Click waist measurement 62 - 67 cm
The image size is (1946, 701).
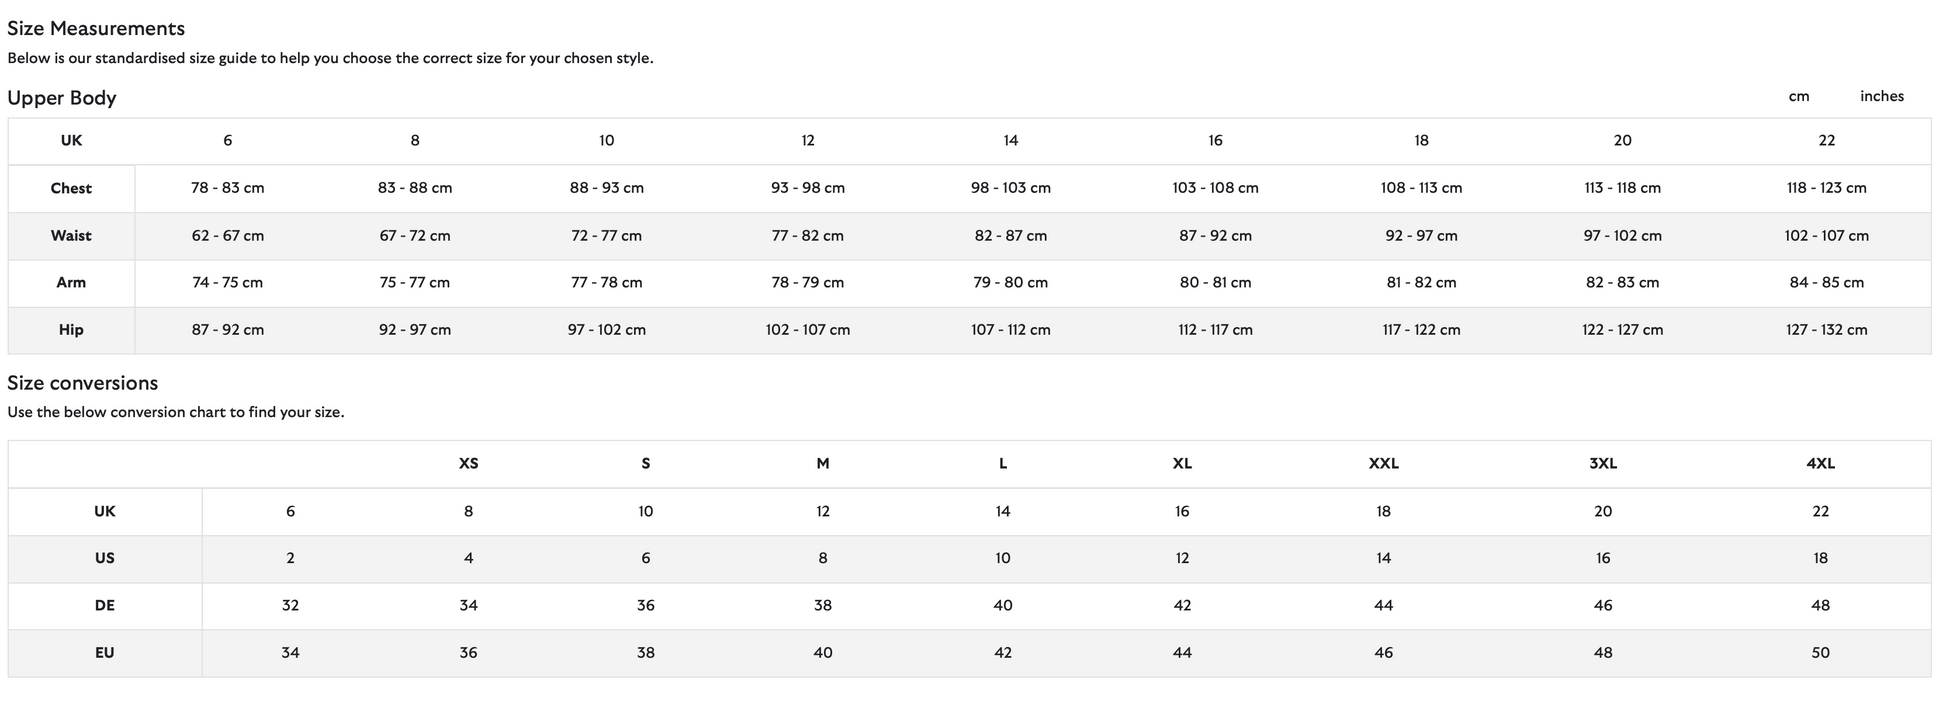[228, 236]
